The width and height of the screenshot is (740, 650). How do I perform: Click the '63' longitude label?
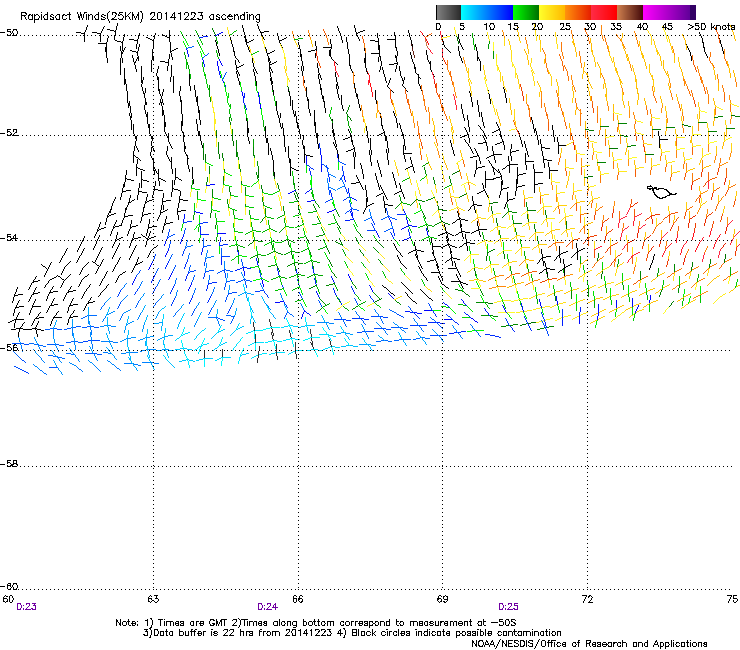coord(153,599)
